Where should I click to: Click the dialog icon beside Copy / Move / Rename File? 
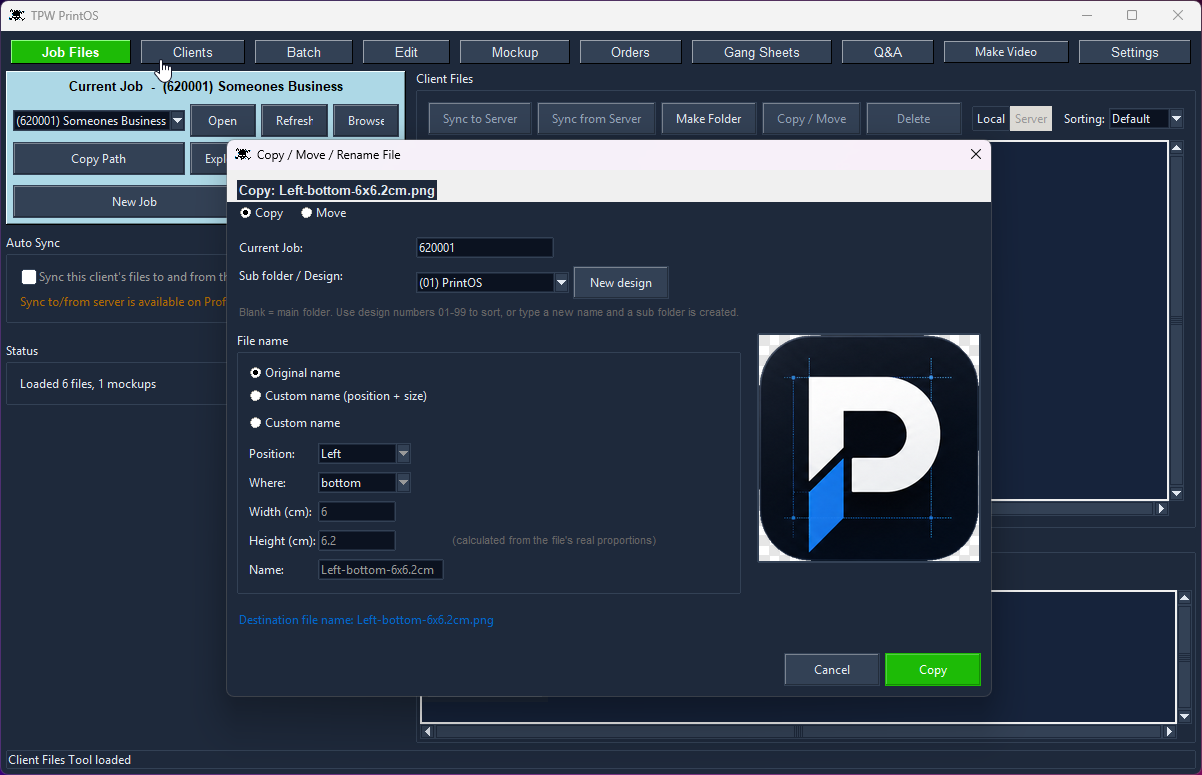click(243, 154)
